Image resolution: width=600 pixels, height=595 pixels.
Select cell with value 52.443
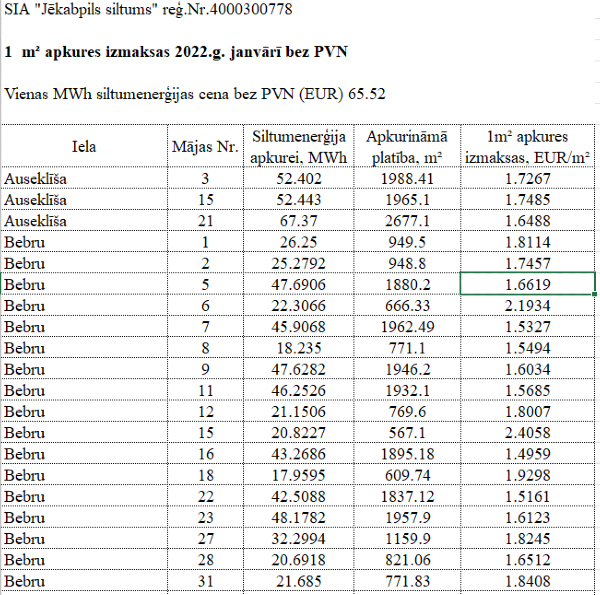[x=298, y=199]
